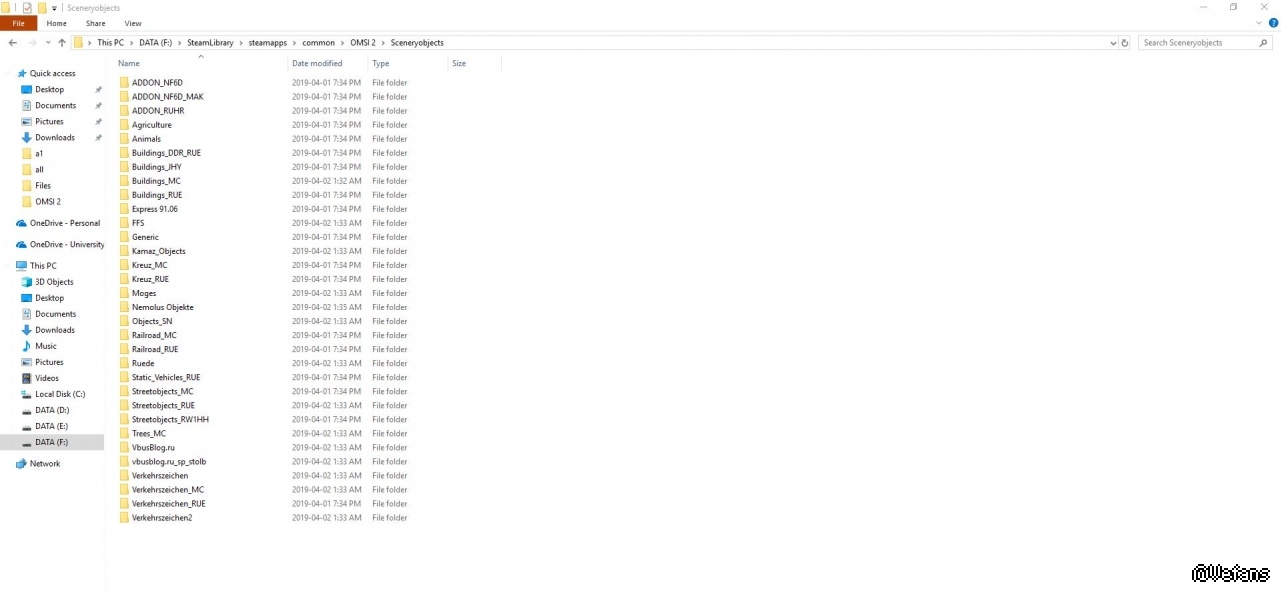Click This PC in the address path
This screenshot has height=594, width=1281.
[110, 43]
